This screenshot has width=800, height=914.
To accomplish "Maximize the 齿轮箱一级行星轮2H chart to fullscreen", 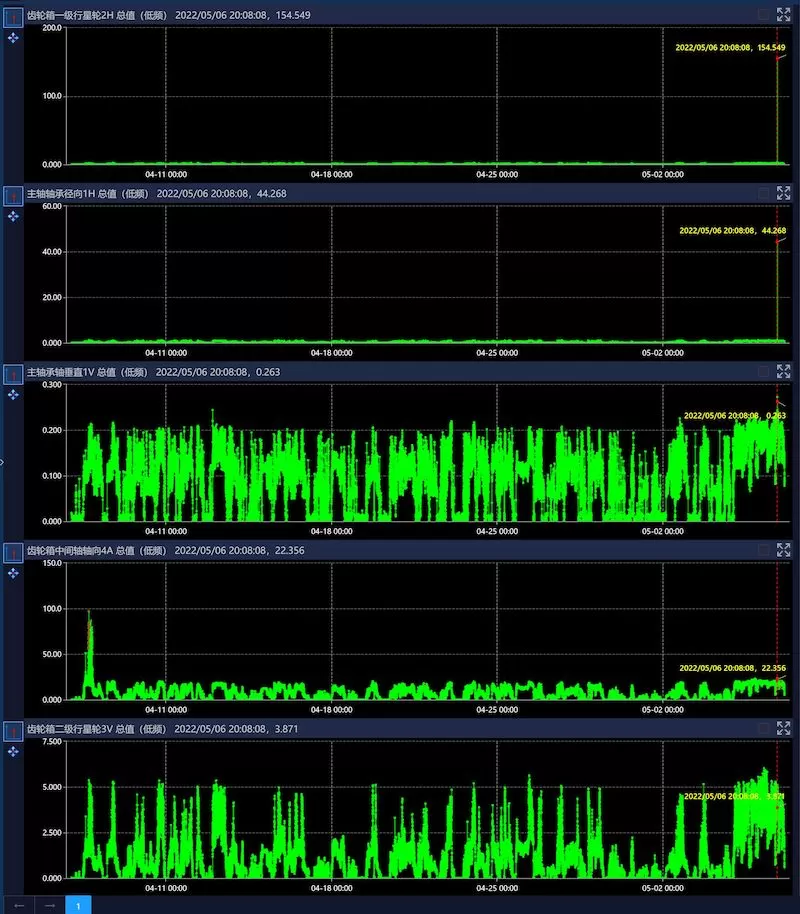I will (783, 14).
